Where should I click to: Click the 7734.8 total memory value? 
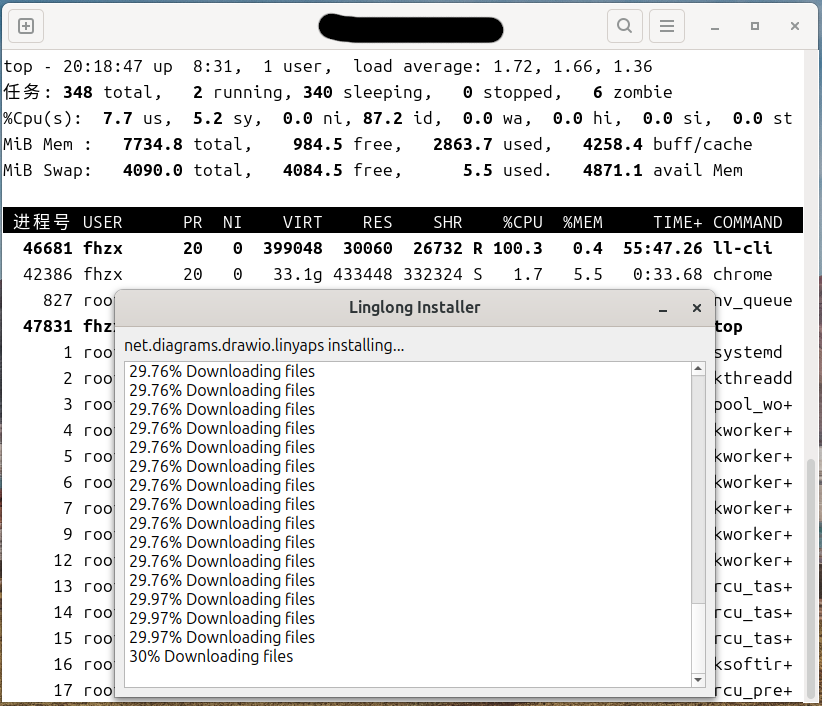click(x=153, y=144)
